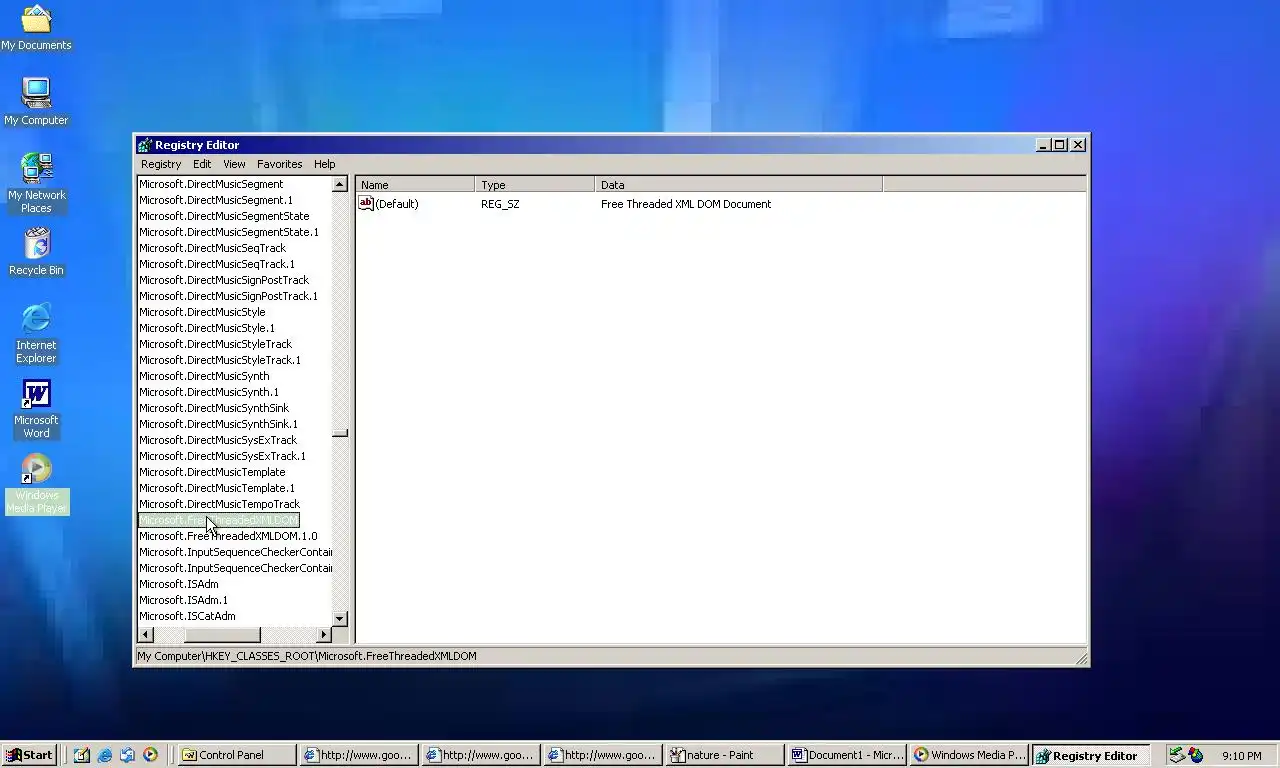Select the Microsoft.FreeThreadedXMLDOM.1.0 key
The image size is (1280, 768).
click(x=228, y=536)
